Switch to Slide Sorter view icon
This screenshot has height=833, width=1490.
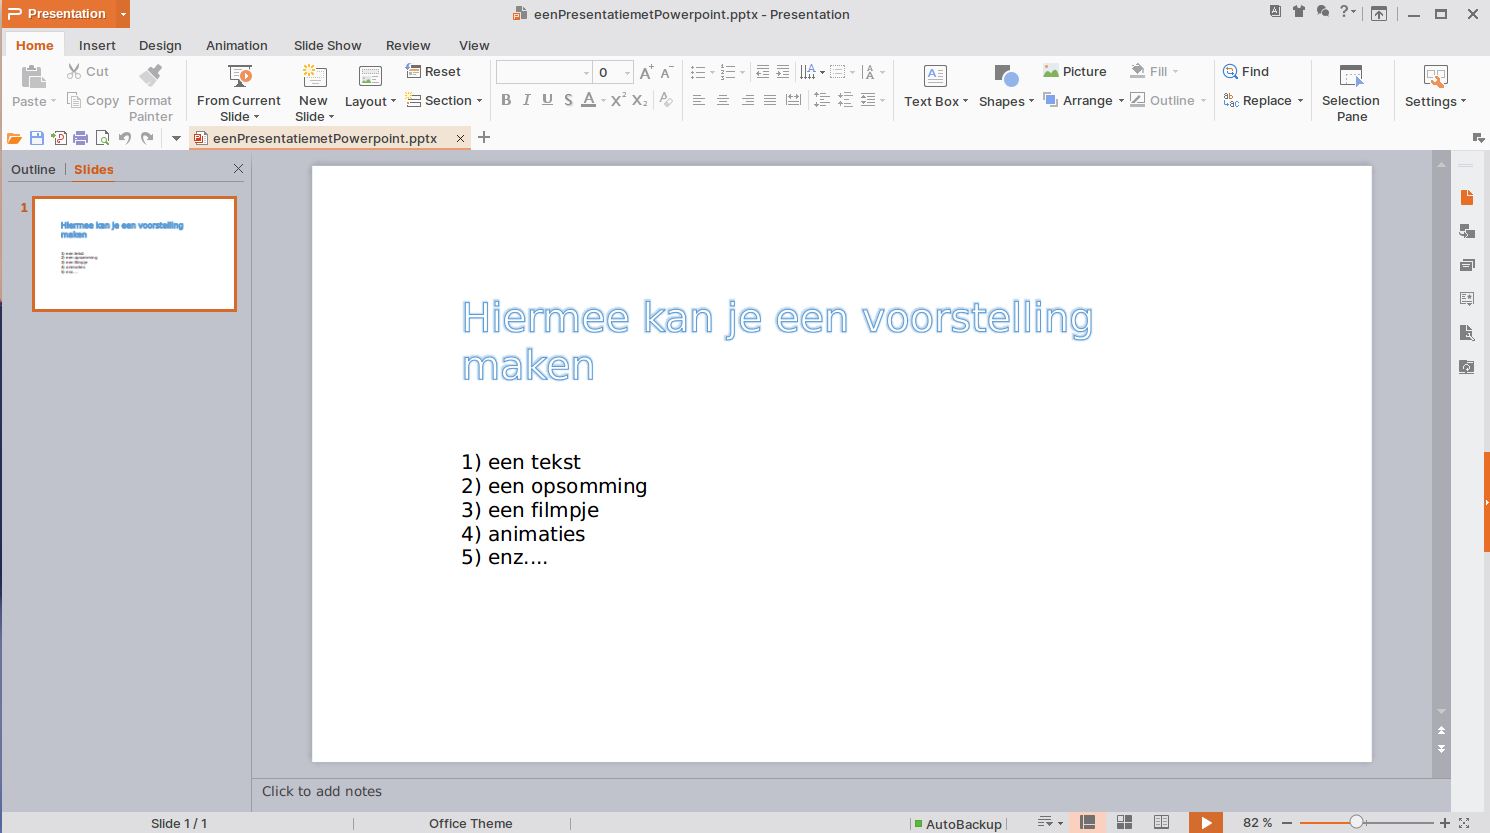pos(1124,822)
